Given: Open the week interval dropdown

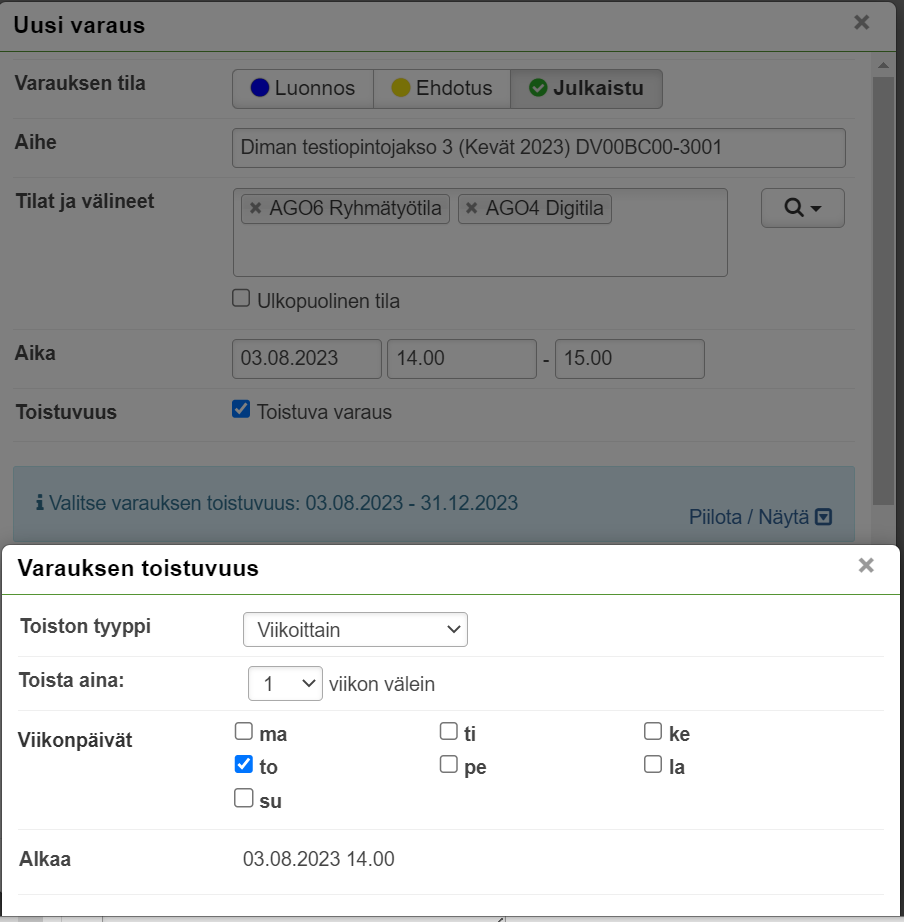Looking at the screenshot, I should [285, 684].
